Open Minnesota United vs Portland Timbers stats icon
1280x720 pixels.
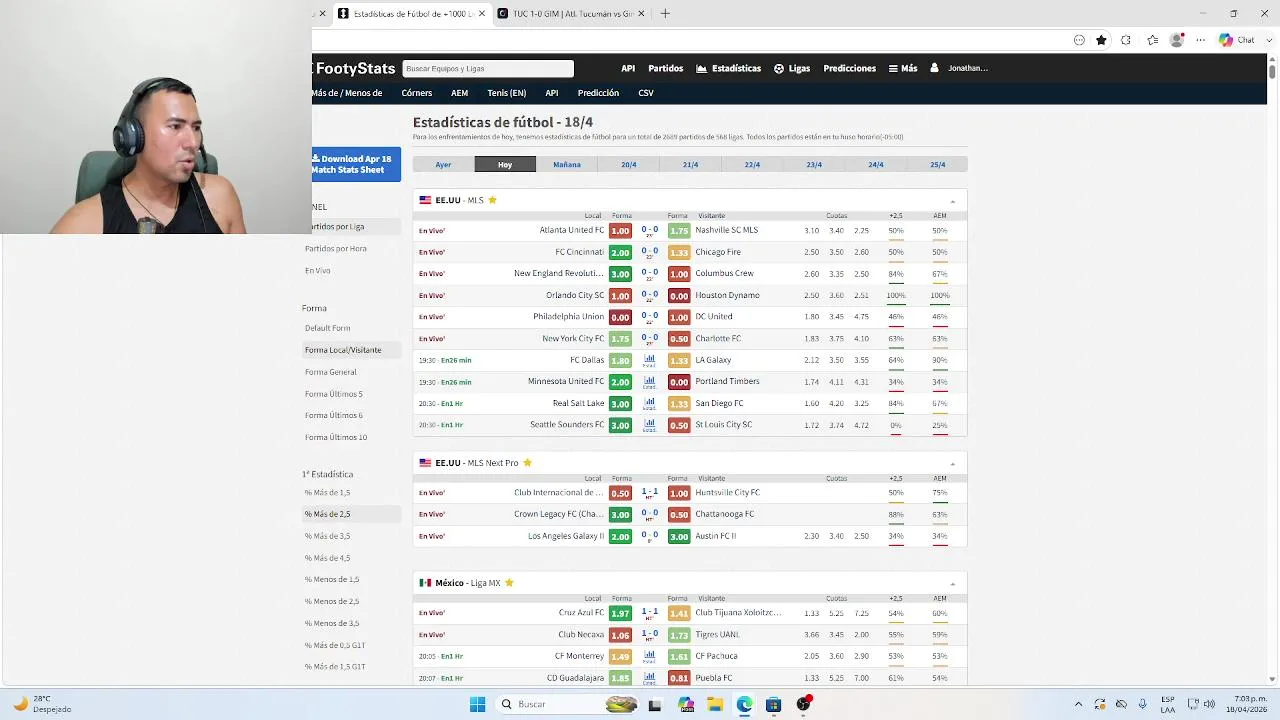[x=649, y=381]
